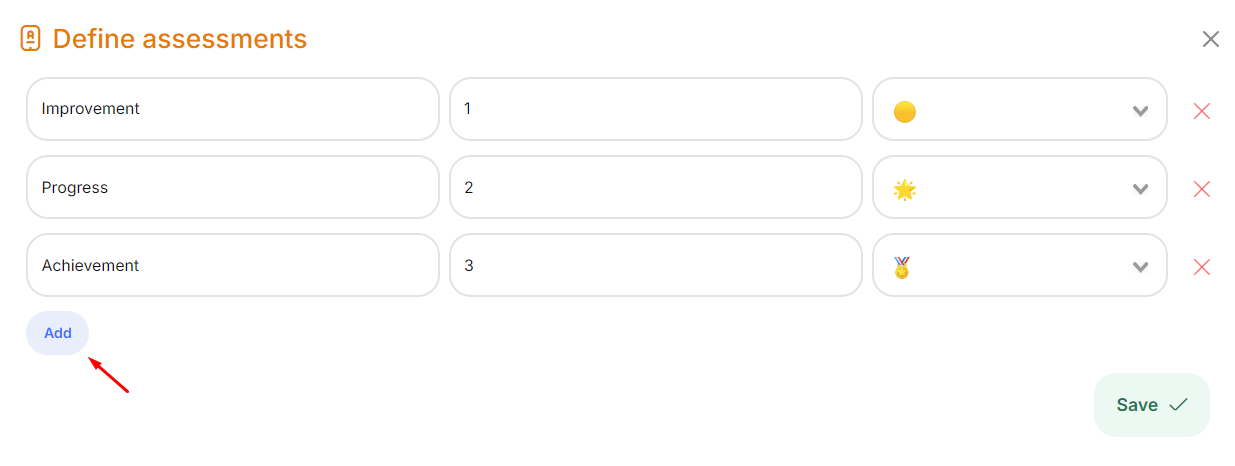Click the yellow circle emoji icon
This screenshot has height=466, width=1235.
click(x=904, y=111)
